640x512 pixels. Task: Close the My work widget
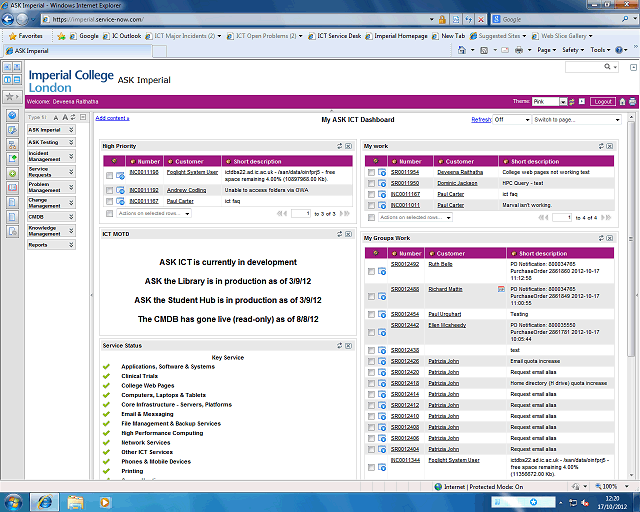pyautogui.click(x=611, y=146)
